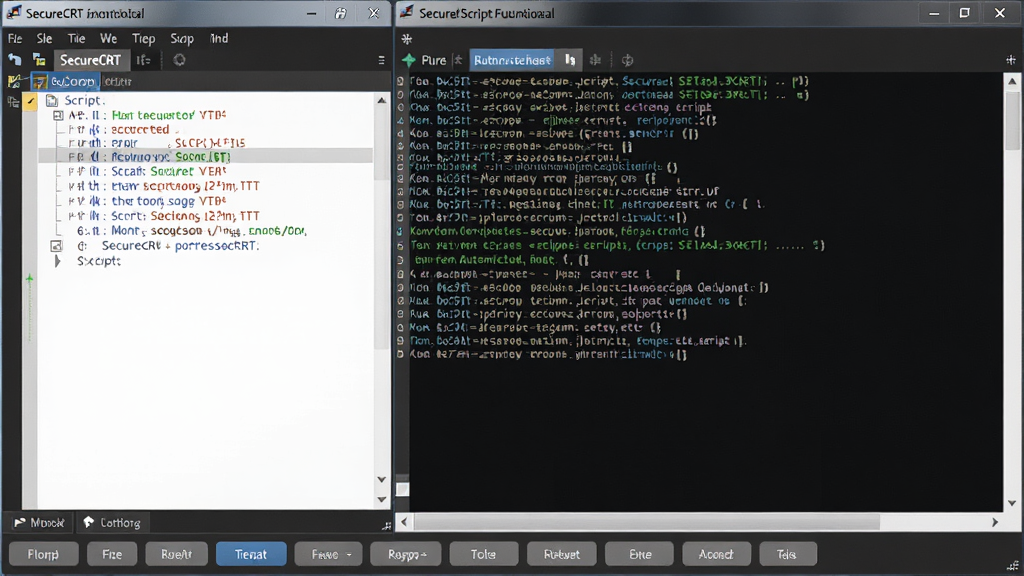Open the 'We' menu in menu bar
Image resolution: width=1024 pixels, height=576 pixels.
click(108, 39)
